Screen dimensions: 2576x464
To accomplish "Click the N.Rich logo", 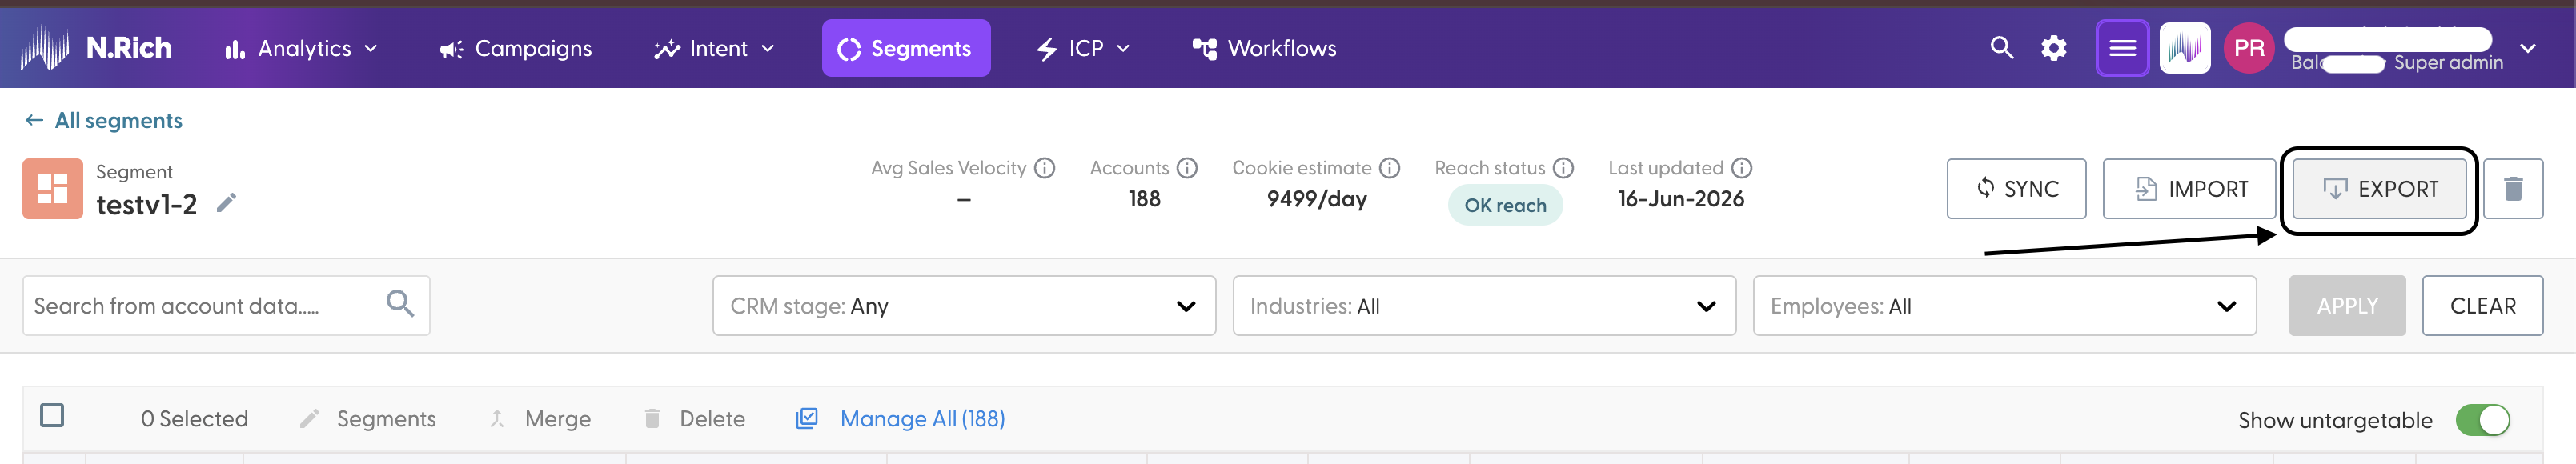I will coord(96,48).
